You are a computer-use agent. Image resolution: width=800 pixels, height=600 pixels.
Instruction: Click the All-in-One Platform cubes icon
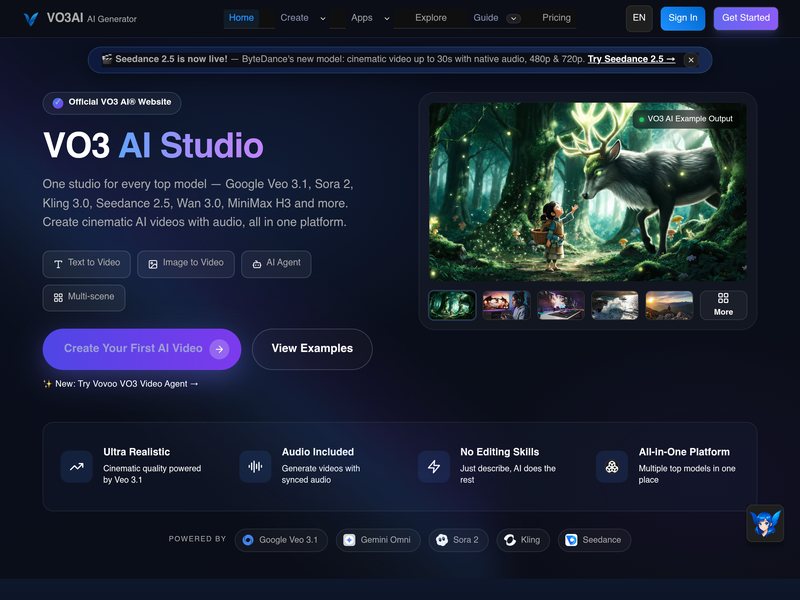pos(612,466)
